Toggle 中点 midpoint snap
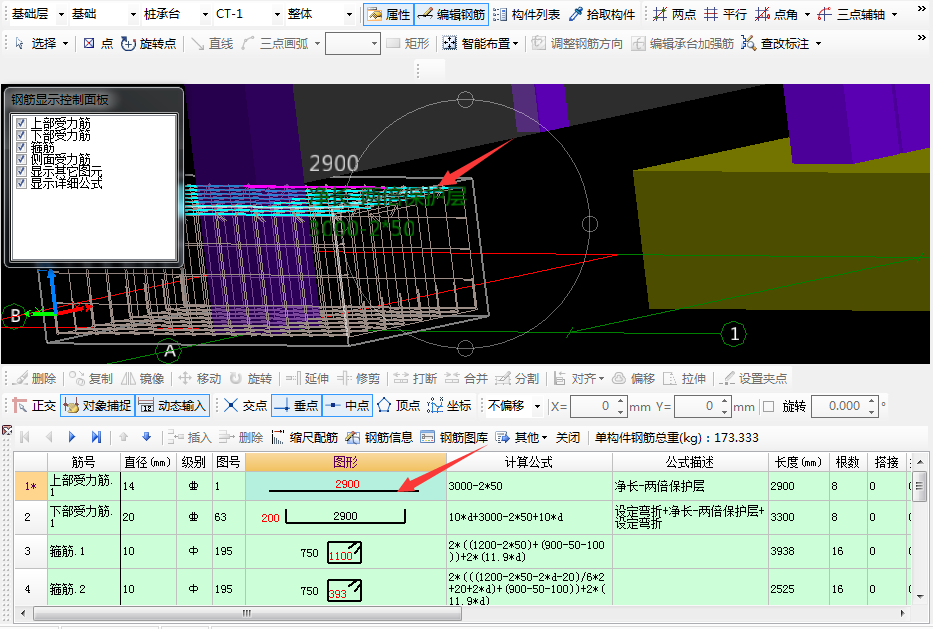The height and width of the screenshot is (629, 933). point(347,406)
